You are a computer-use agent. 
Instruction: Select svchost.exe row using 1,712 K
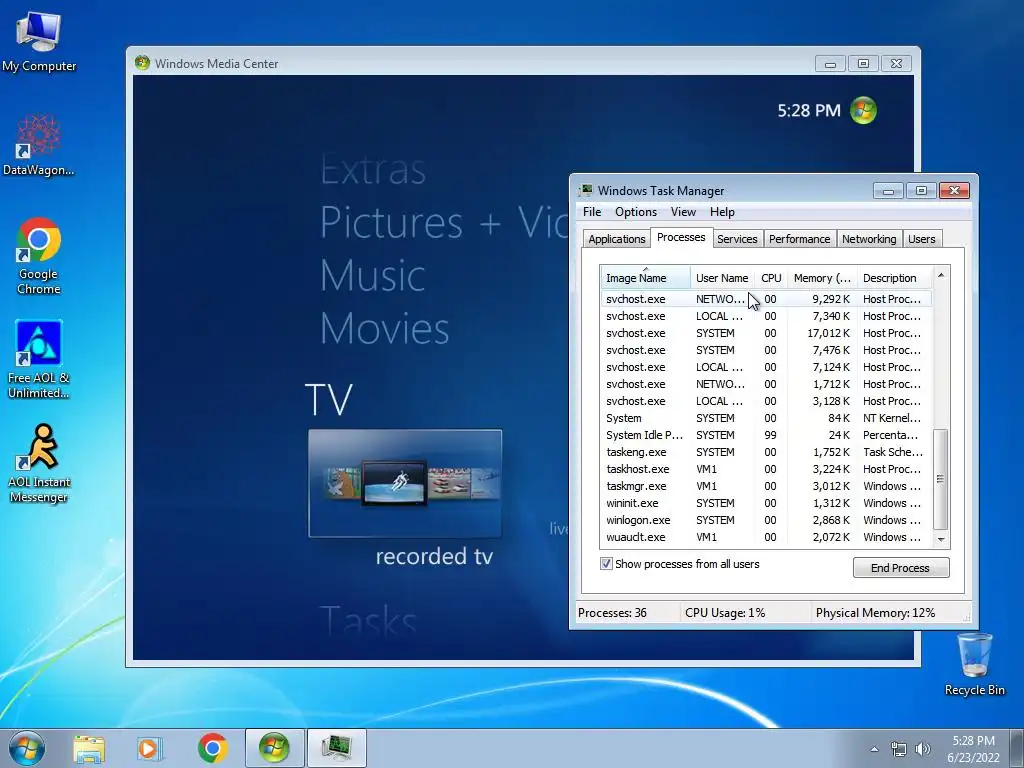(x=766, y=384)
